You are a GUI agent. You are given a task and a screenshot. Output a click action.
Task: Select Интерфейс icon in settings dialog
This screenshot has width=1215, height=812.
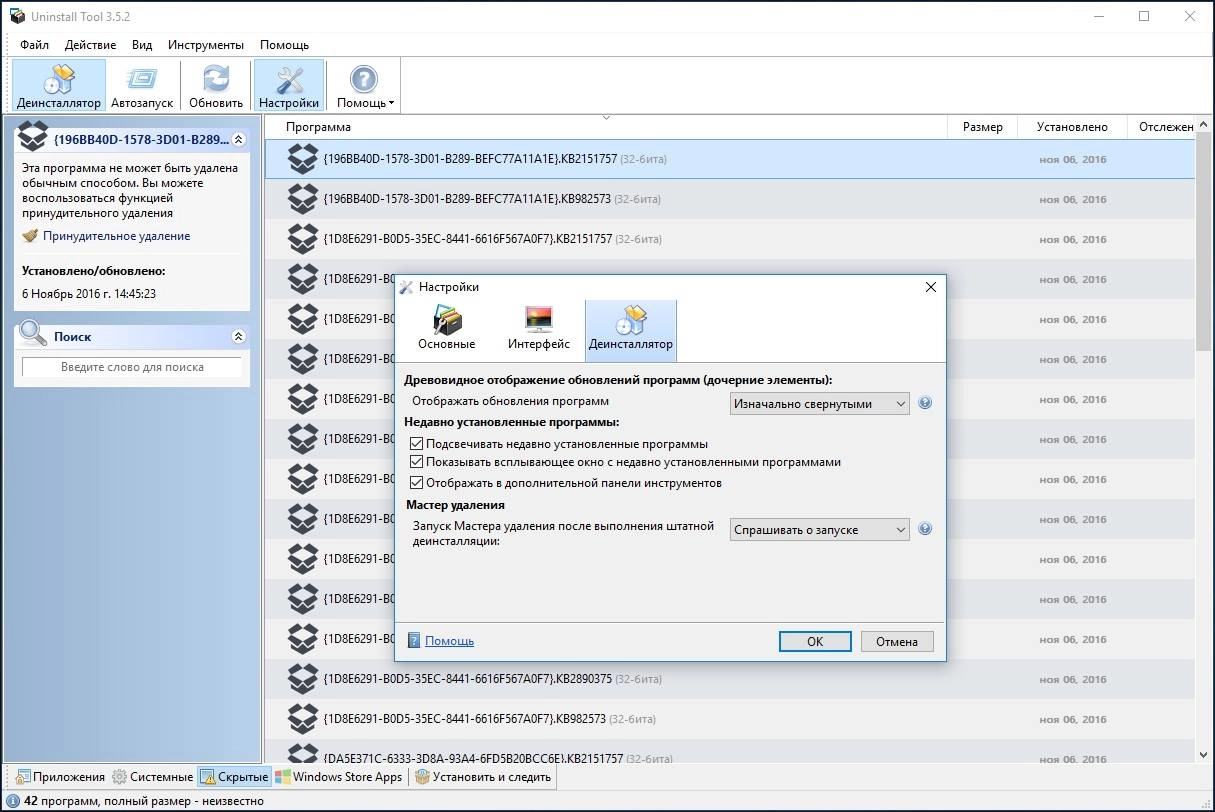click(539, 320)
